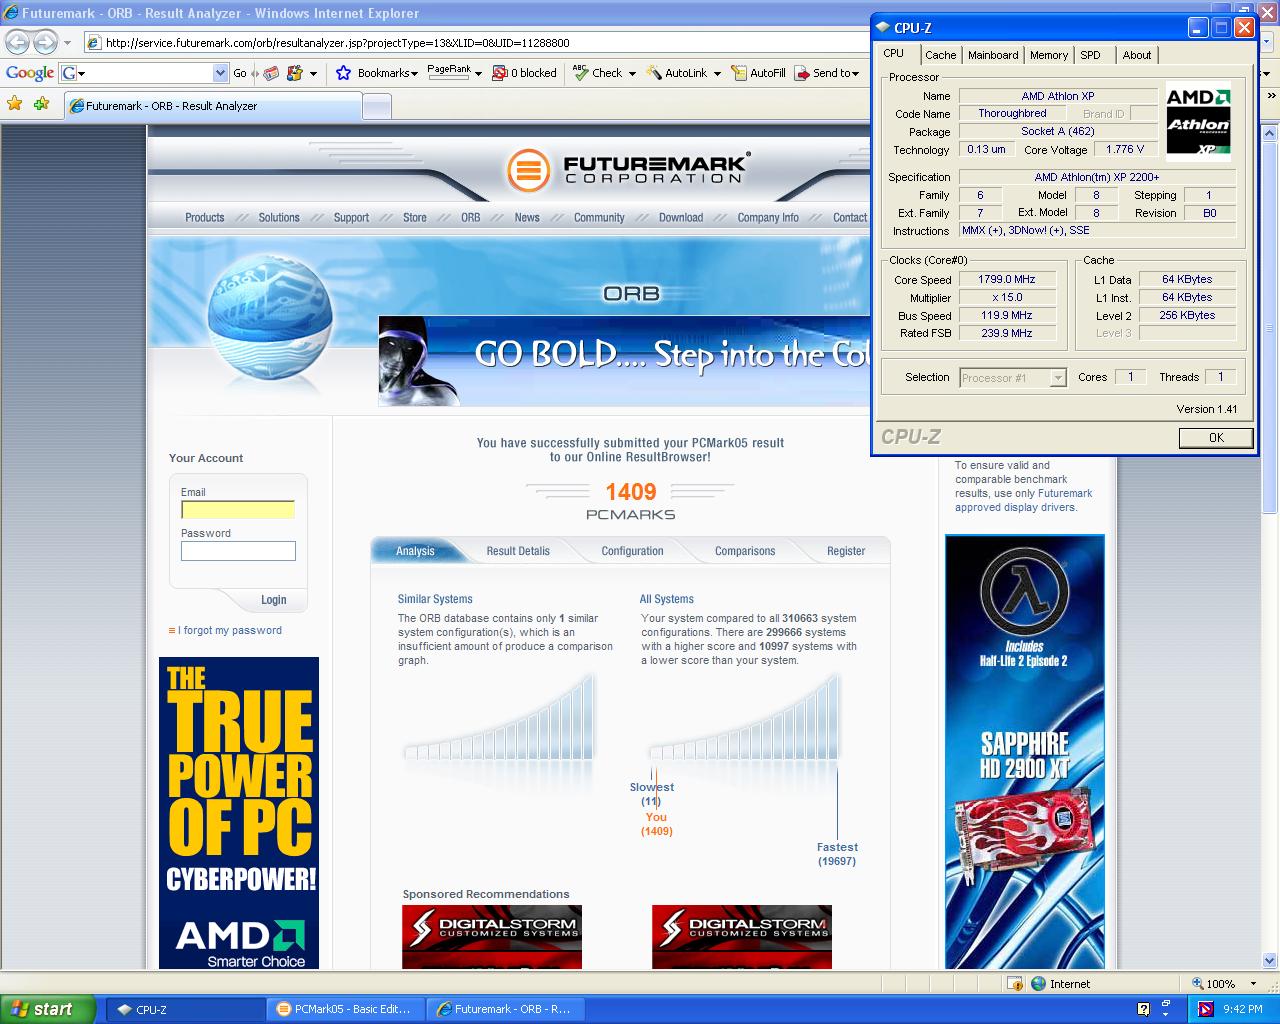The height and width of the screenshot is (1024, 1280).
Task: Click the Send to toolbar button
Action: (x=825, y=73)
